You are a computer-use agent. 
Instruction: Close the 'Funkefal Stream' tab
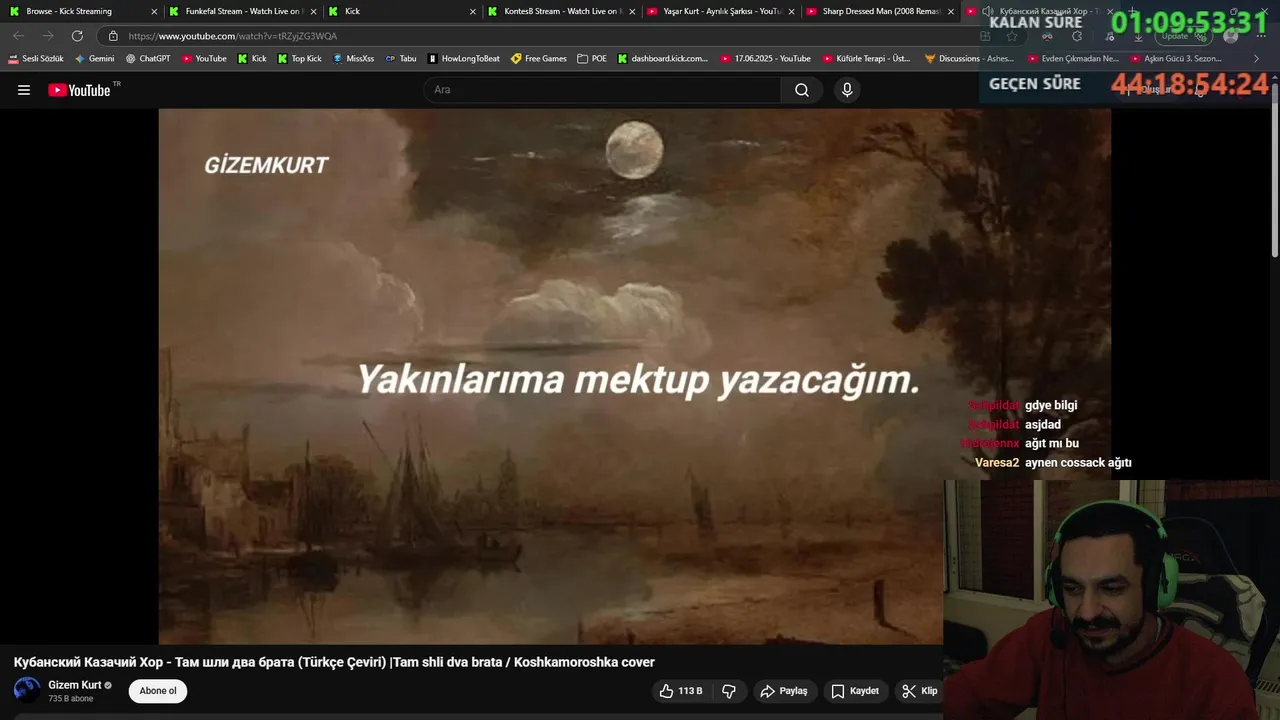(313, 12)
